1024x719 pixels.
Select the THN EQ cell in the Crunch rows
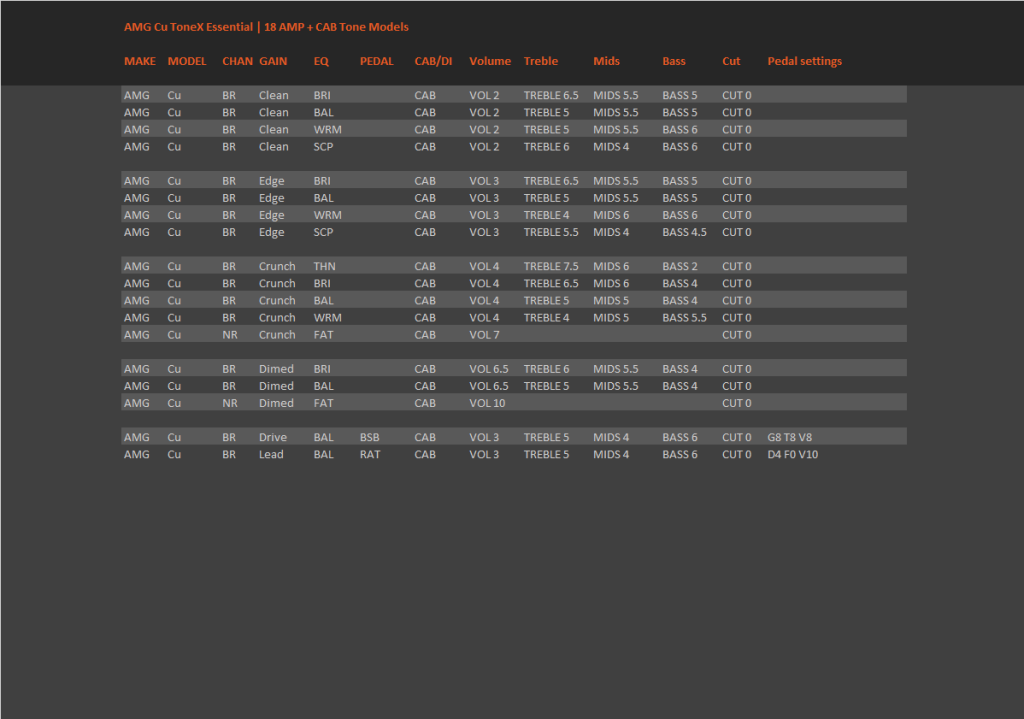[325, 266]
